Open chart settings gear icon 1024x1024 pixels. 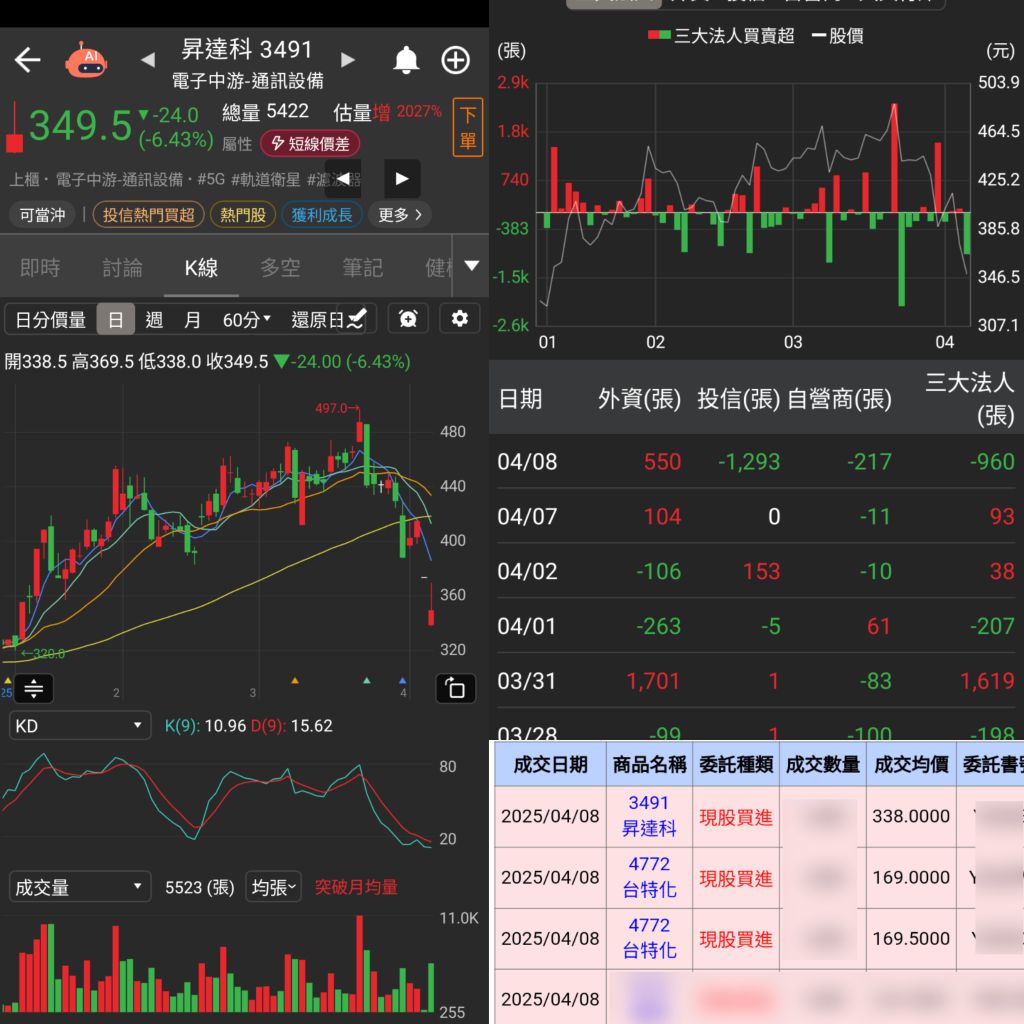pos(459,319)
